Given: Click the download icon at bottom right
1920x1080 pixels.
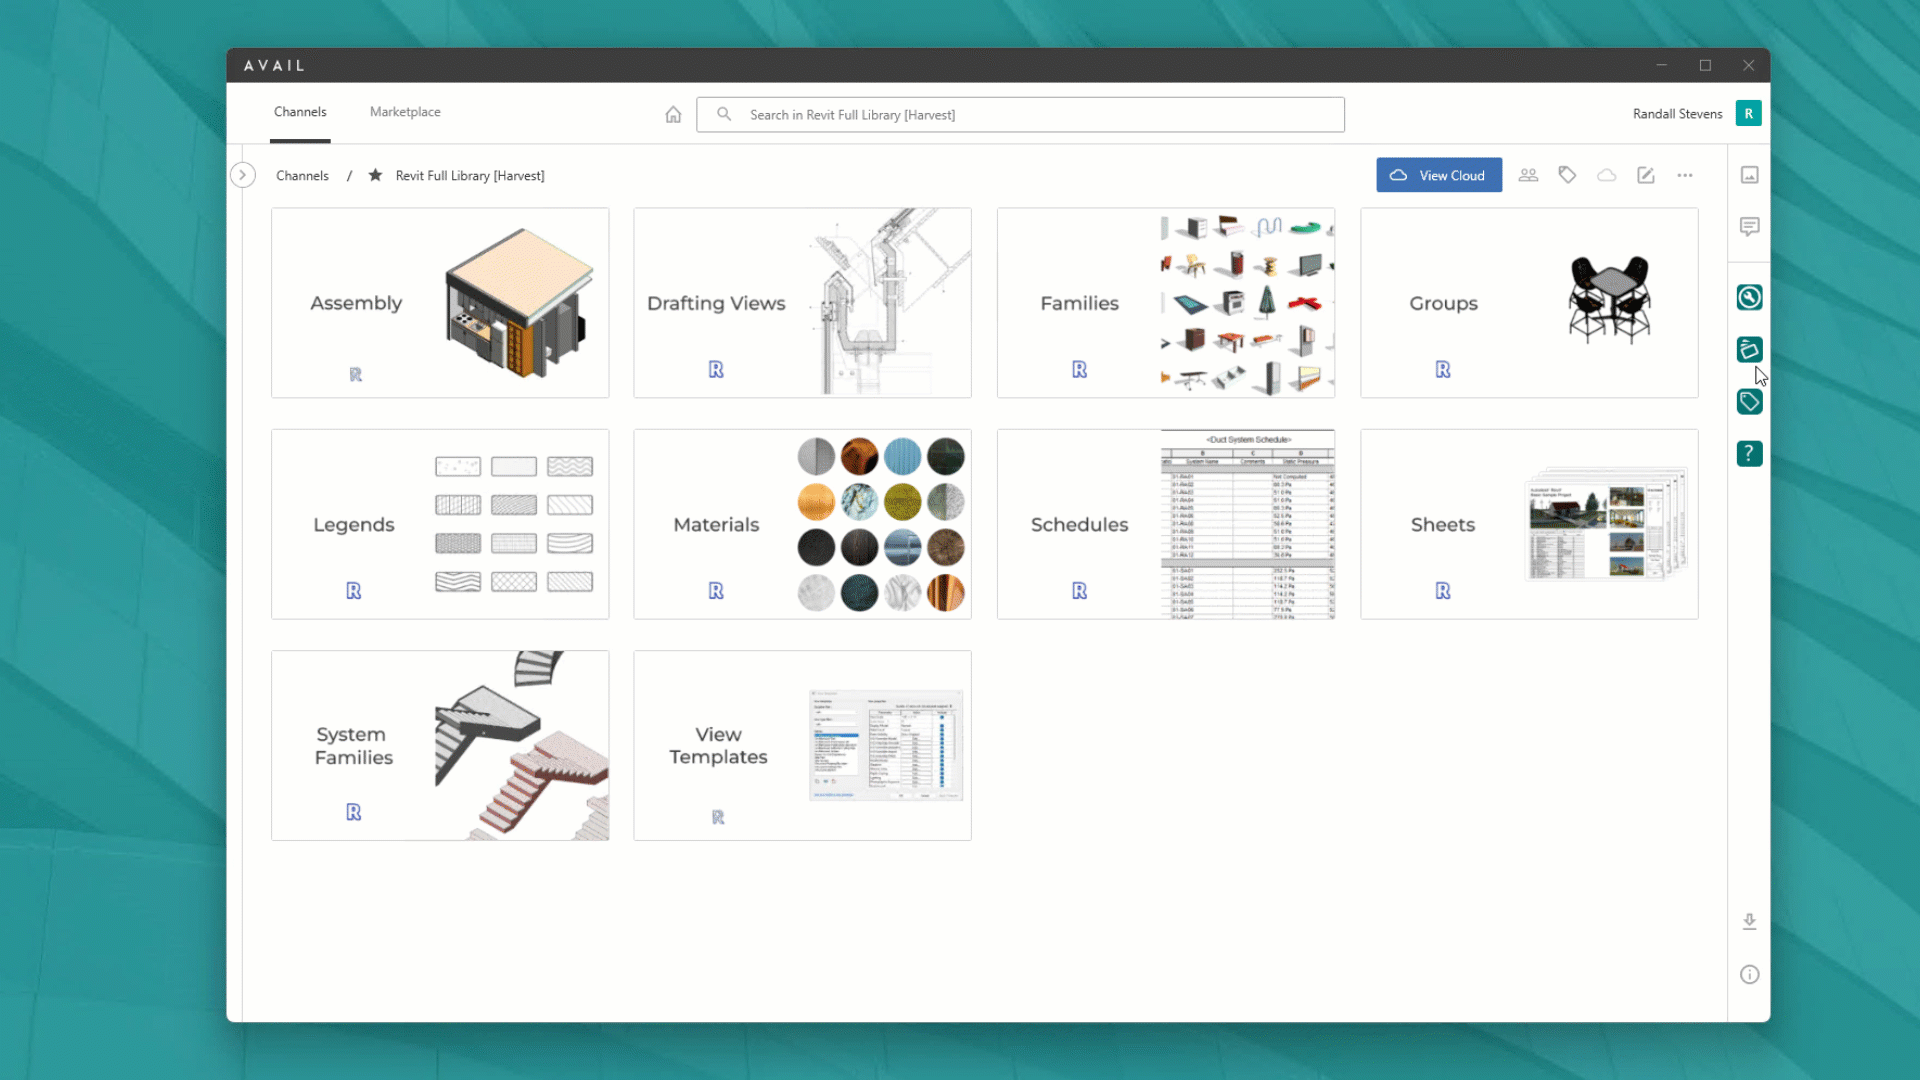Looking at the screenshot, I should pos(1750,920).
